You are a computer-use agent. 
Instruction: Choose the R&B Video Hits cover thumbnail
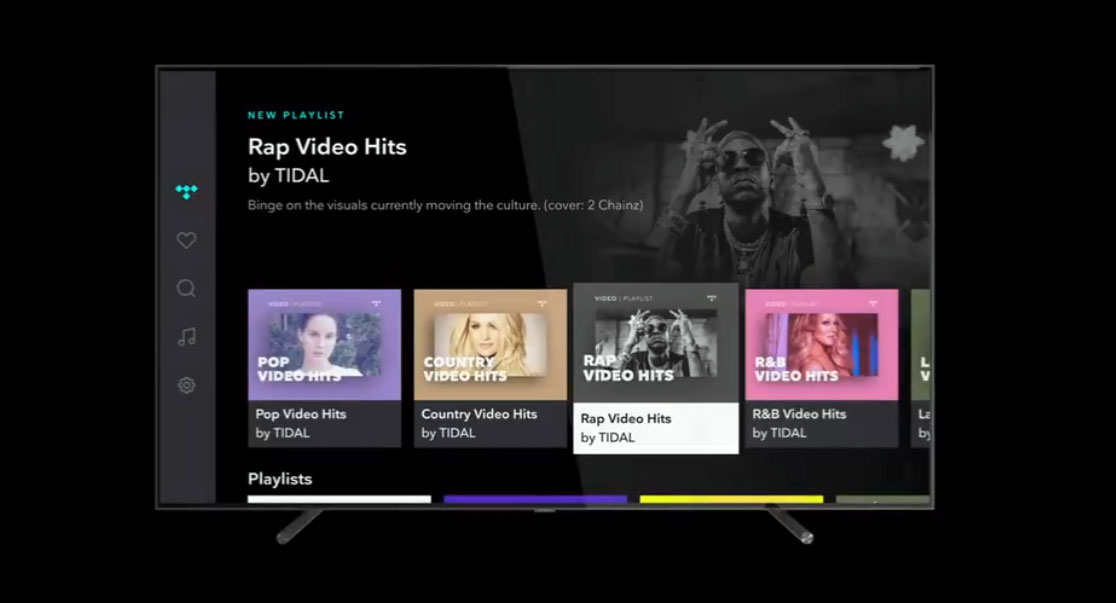(821, 345)
